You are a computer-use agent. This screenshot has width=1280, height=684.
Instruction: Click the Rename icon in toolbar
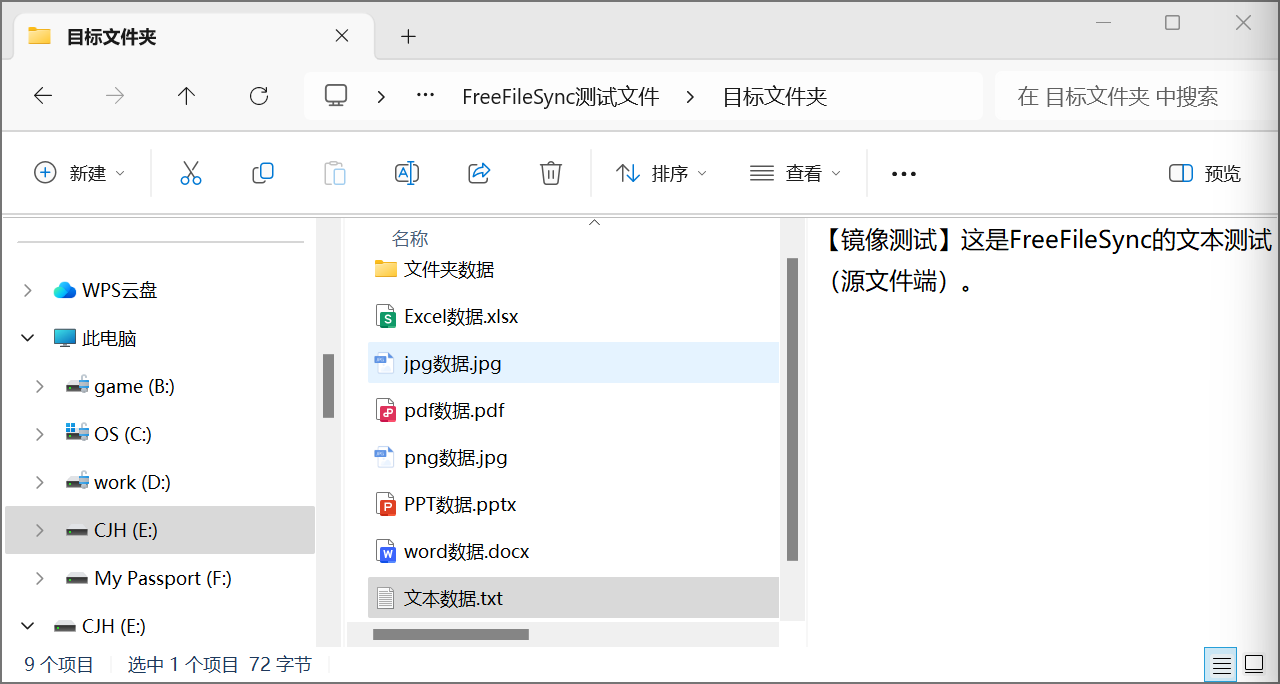(x=407, y=173)
